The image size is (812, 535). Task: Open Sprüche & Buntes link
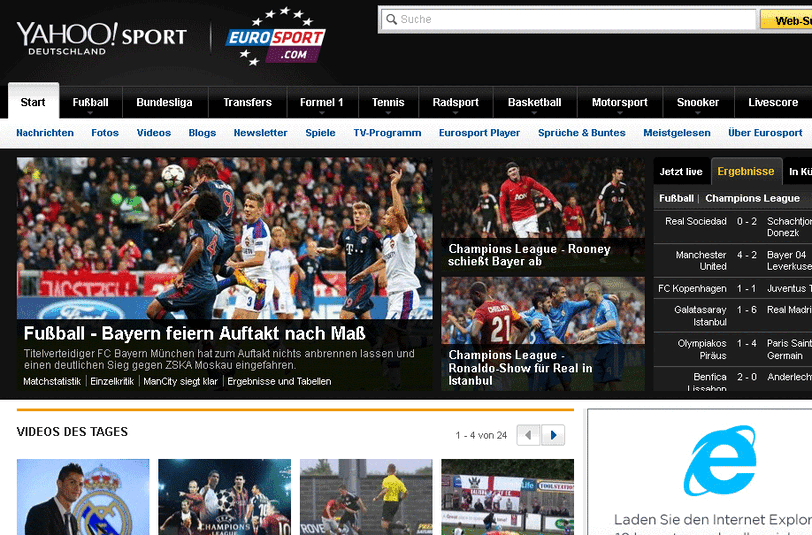[582, 133]
